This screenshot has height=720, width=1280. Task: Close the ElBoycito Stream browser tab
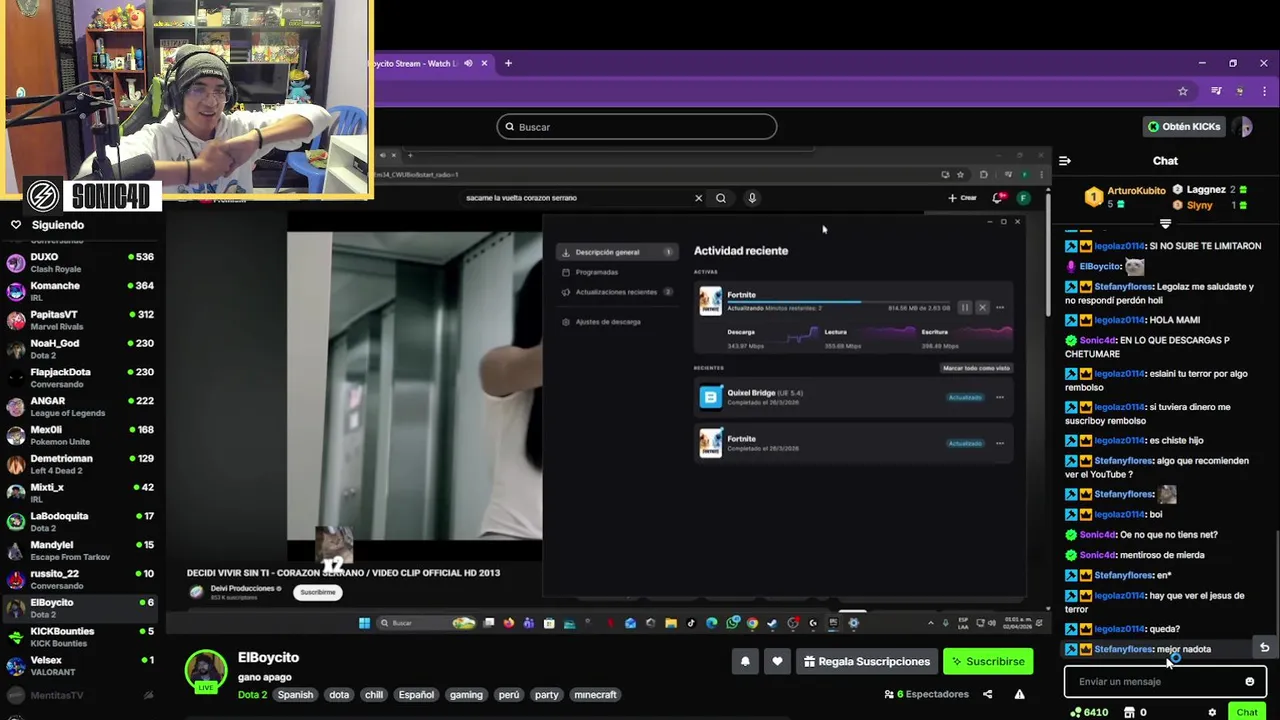click(484, 63)
